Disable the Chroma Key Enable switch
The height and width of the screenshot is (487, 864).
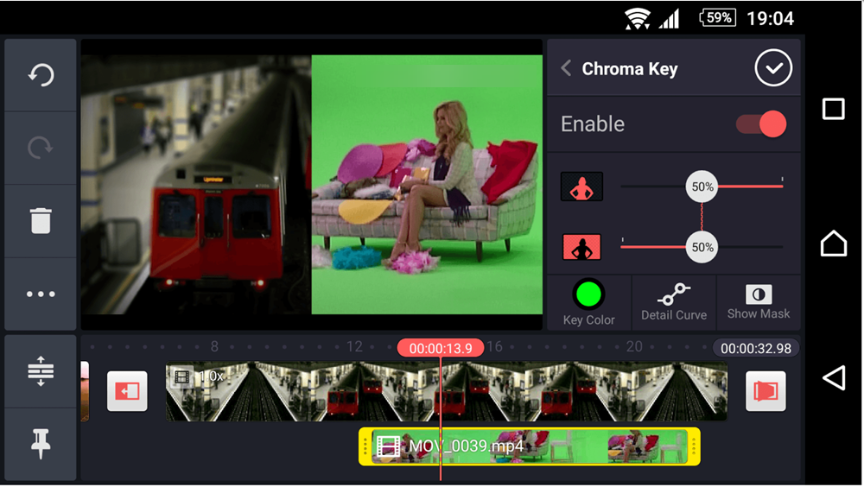(761, 124)
